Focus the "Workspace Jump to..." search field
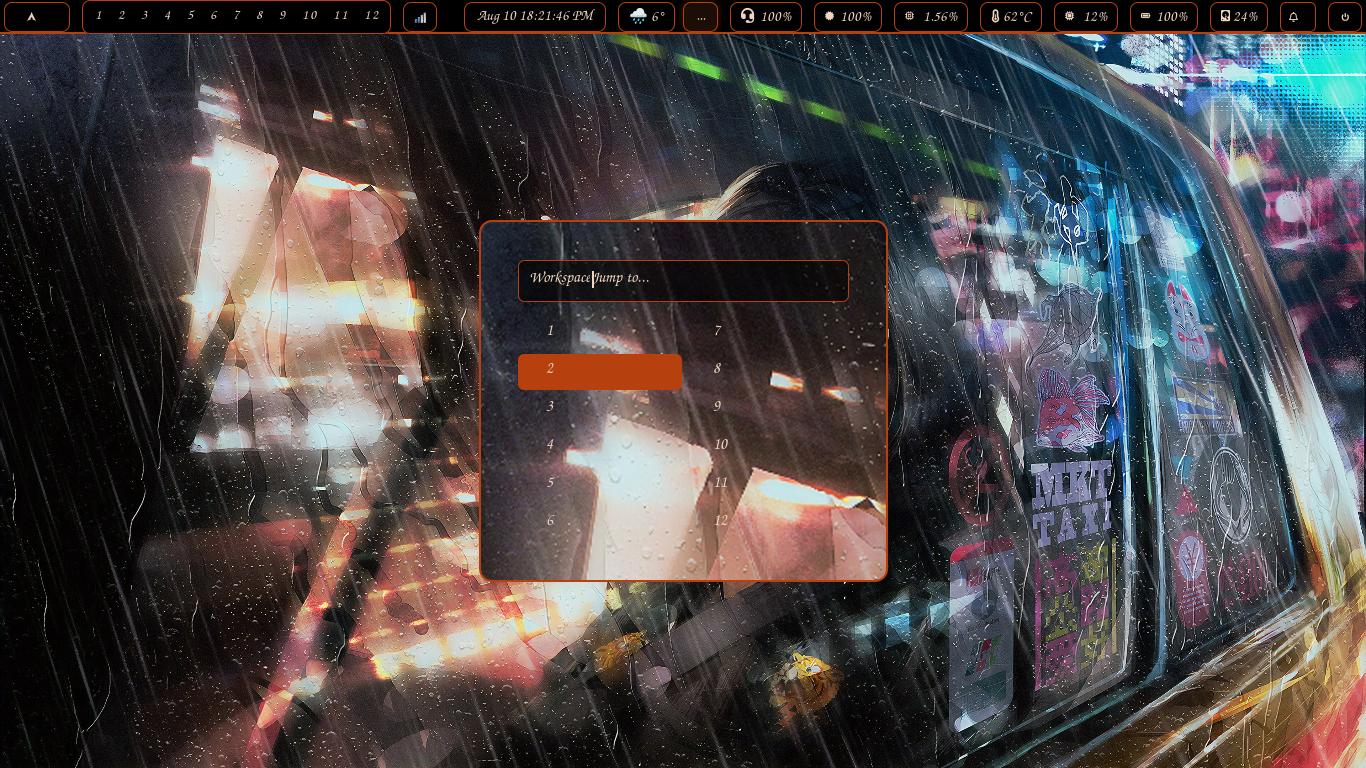Image resolution: width=1366 pixels, height=768 pixels. [x=683, y=281]
